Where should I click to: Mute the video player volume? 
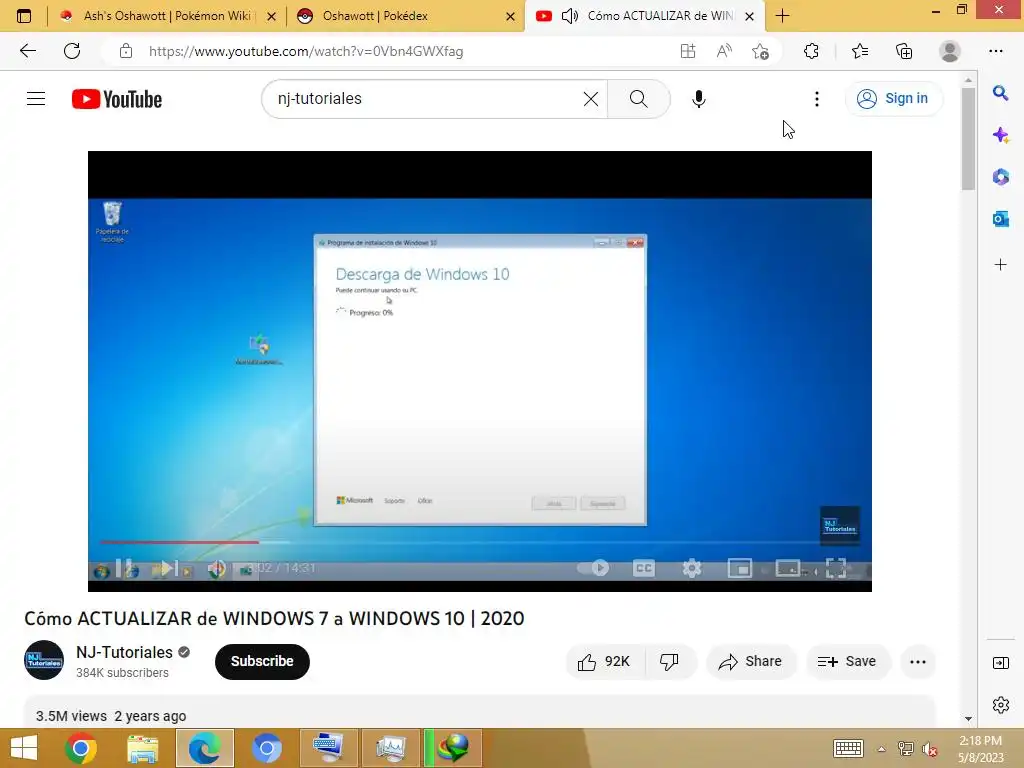[217, 569]
